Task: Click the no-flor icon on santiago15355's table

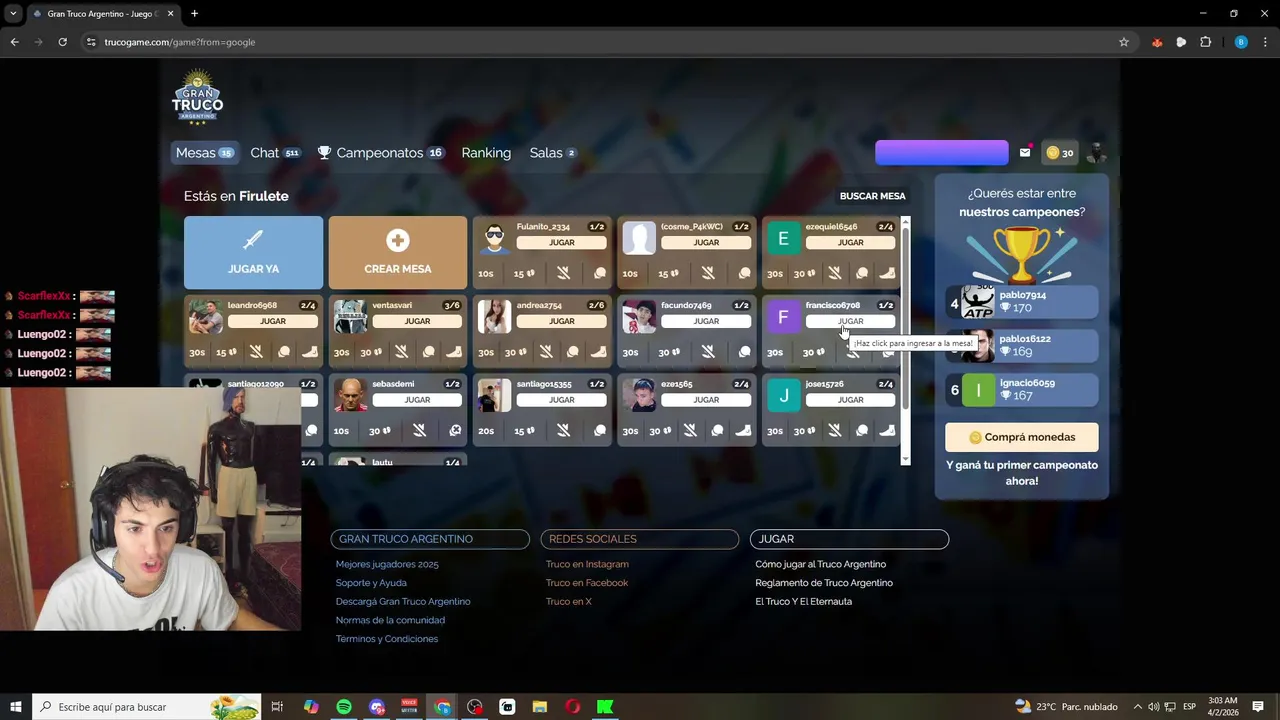Action: 563,431
